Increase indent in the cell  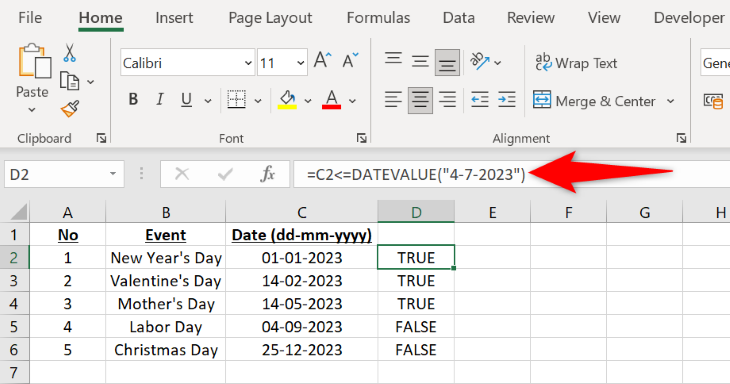point(507,100)
